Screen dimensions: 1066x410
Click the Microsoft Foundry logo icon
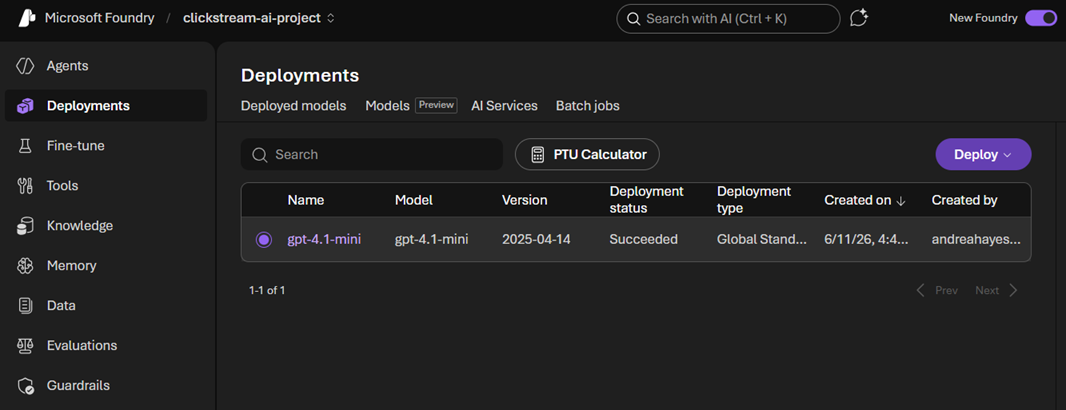[x=25, y=18]
